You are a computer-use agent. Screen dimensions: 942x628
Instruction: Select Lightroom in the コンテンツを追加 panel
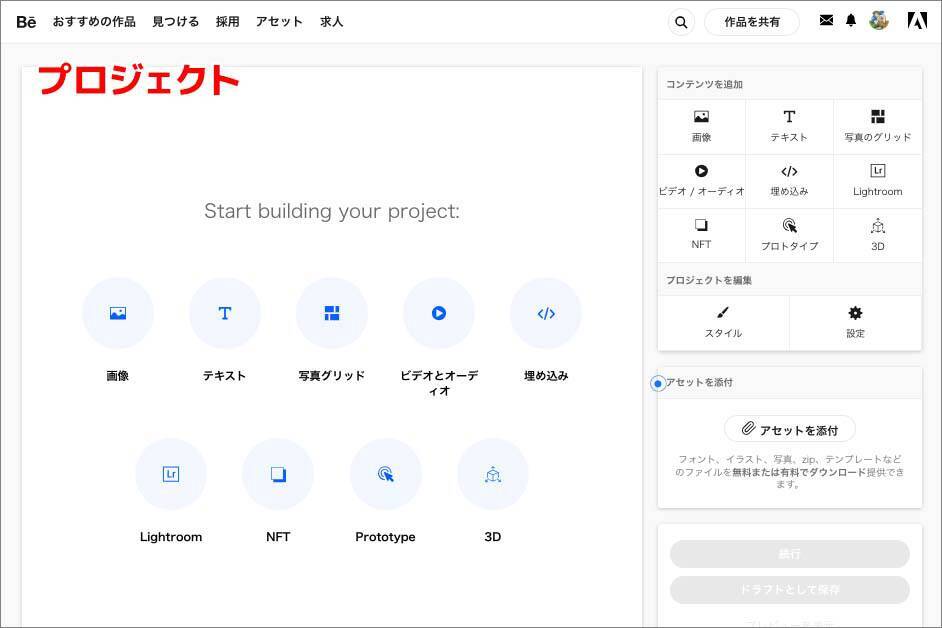(877, 181)
